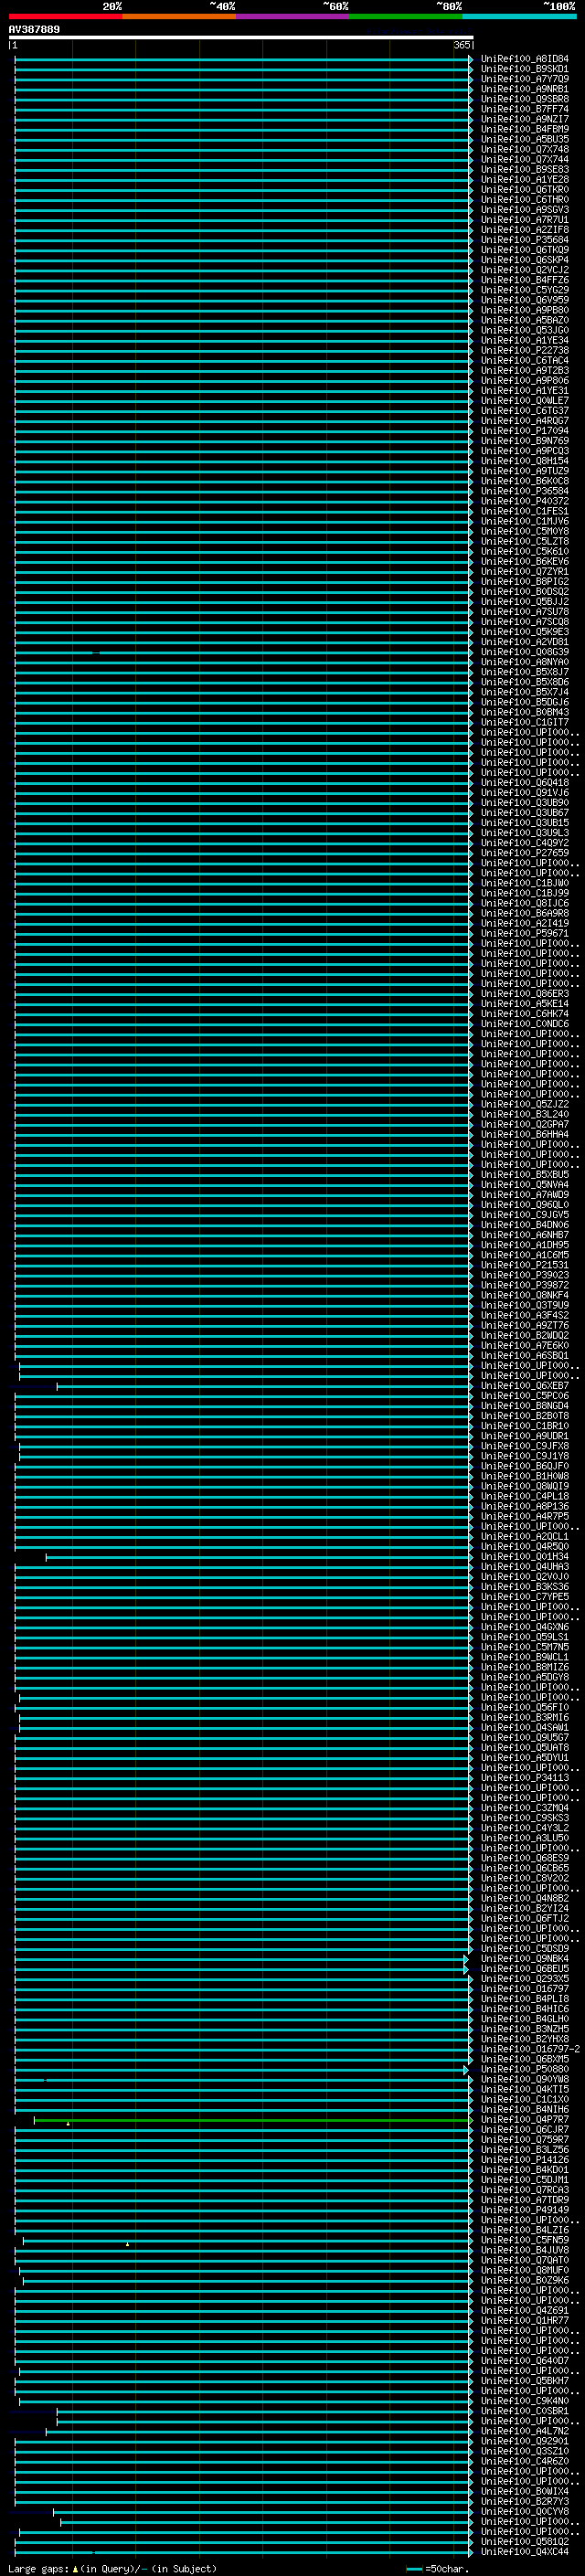Image resolution: width=585 pixels, height=2576 pixels.
Task: Select label UniRef100_A1YE34
Action: pos(524,340)
